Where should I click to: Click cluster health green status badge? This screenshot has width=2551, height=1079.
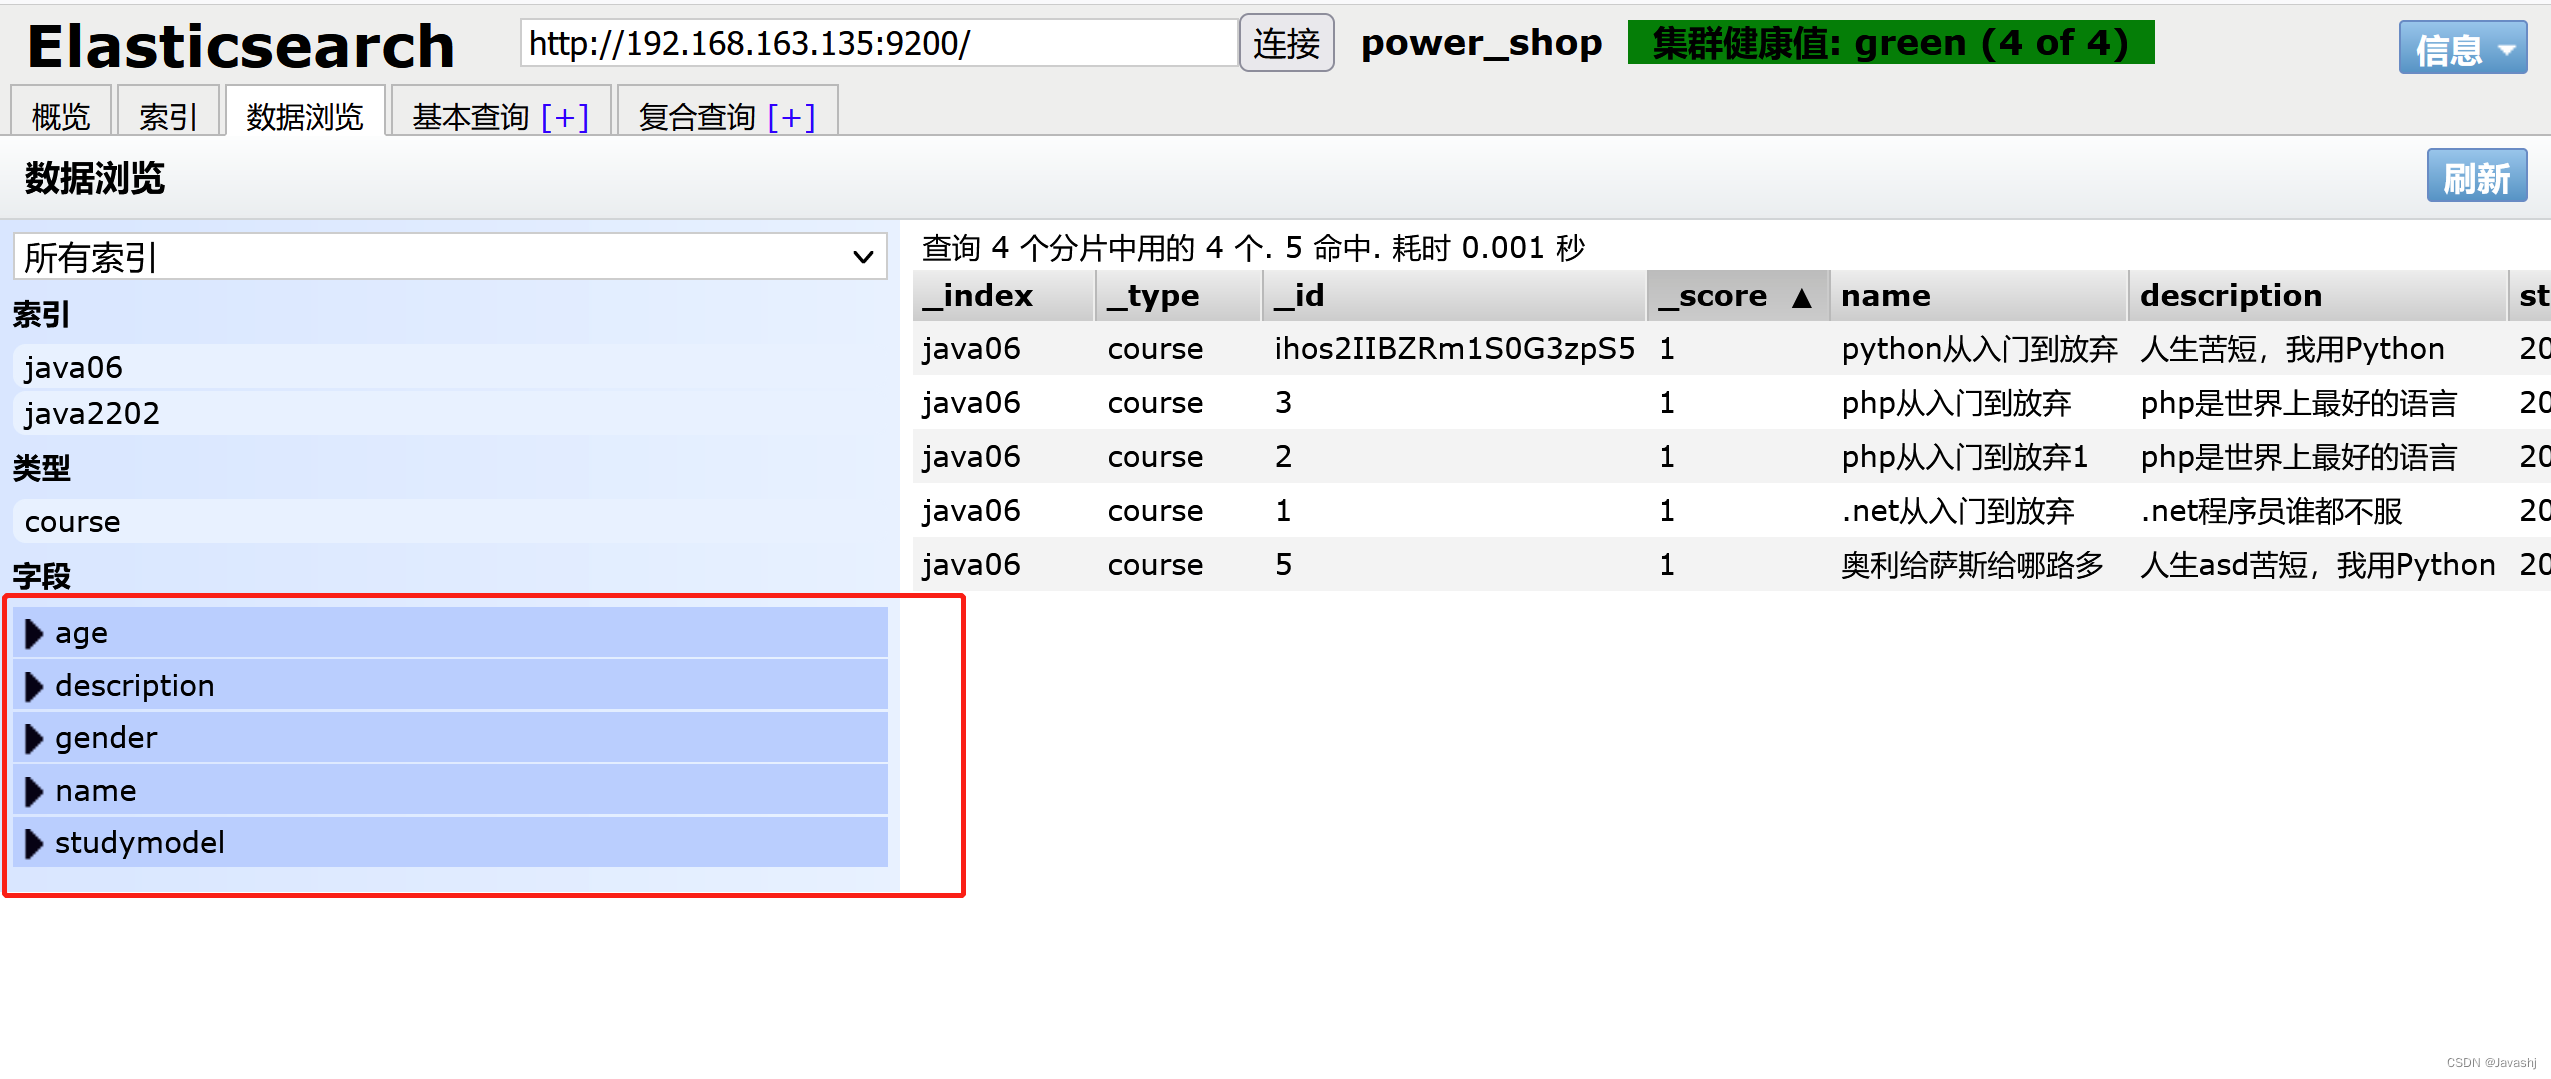pyautogui.click(x=1890, y=43)
